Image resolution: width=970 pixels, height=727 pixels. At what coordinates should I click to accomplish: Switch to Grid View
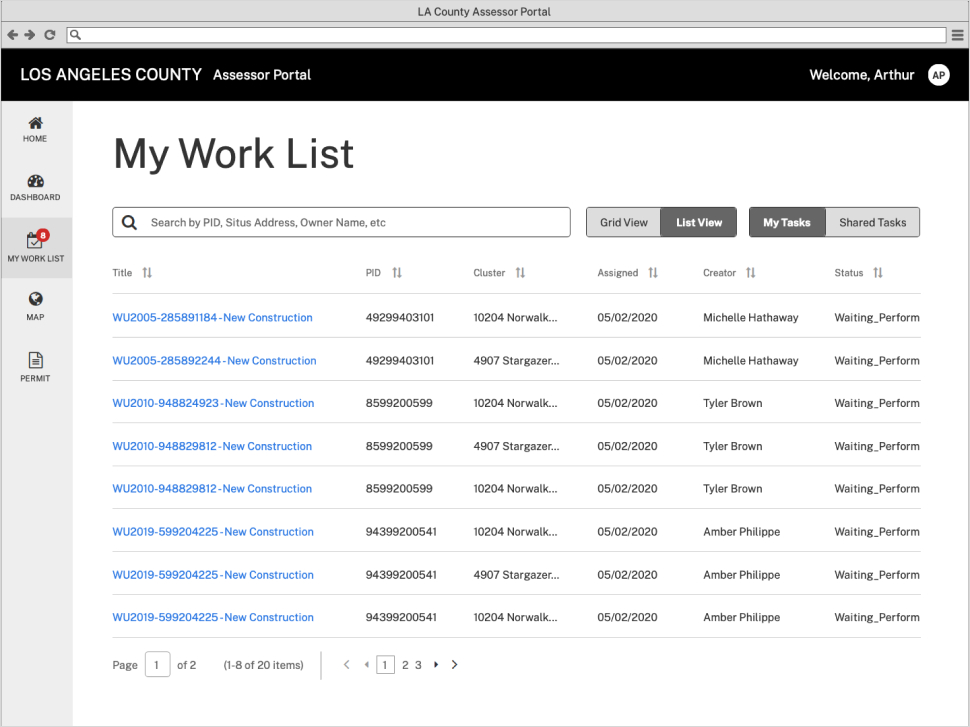(623, 222)
